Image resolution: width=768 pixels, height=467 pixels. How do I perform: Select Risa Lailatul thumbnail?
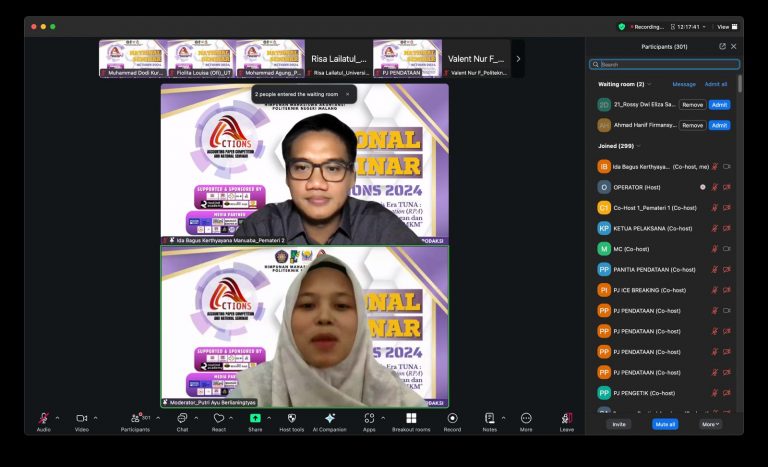click(x=339, y=58)
